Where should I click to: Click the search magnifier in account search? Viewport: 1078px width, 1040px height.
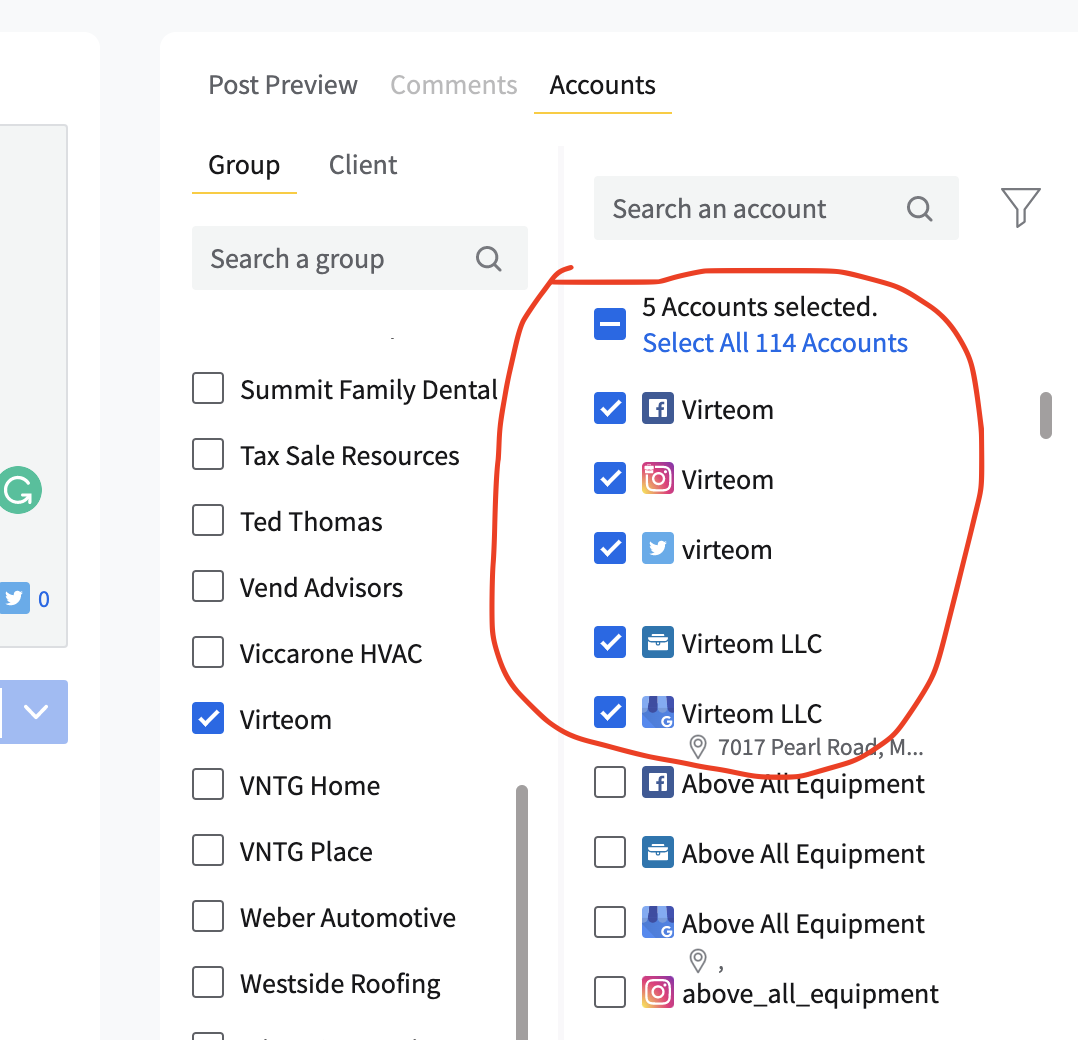(919, 209)
